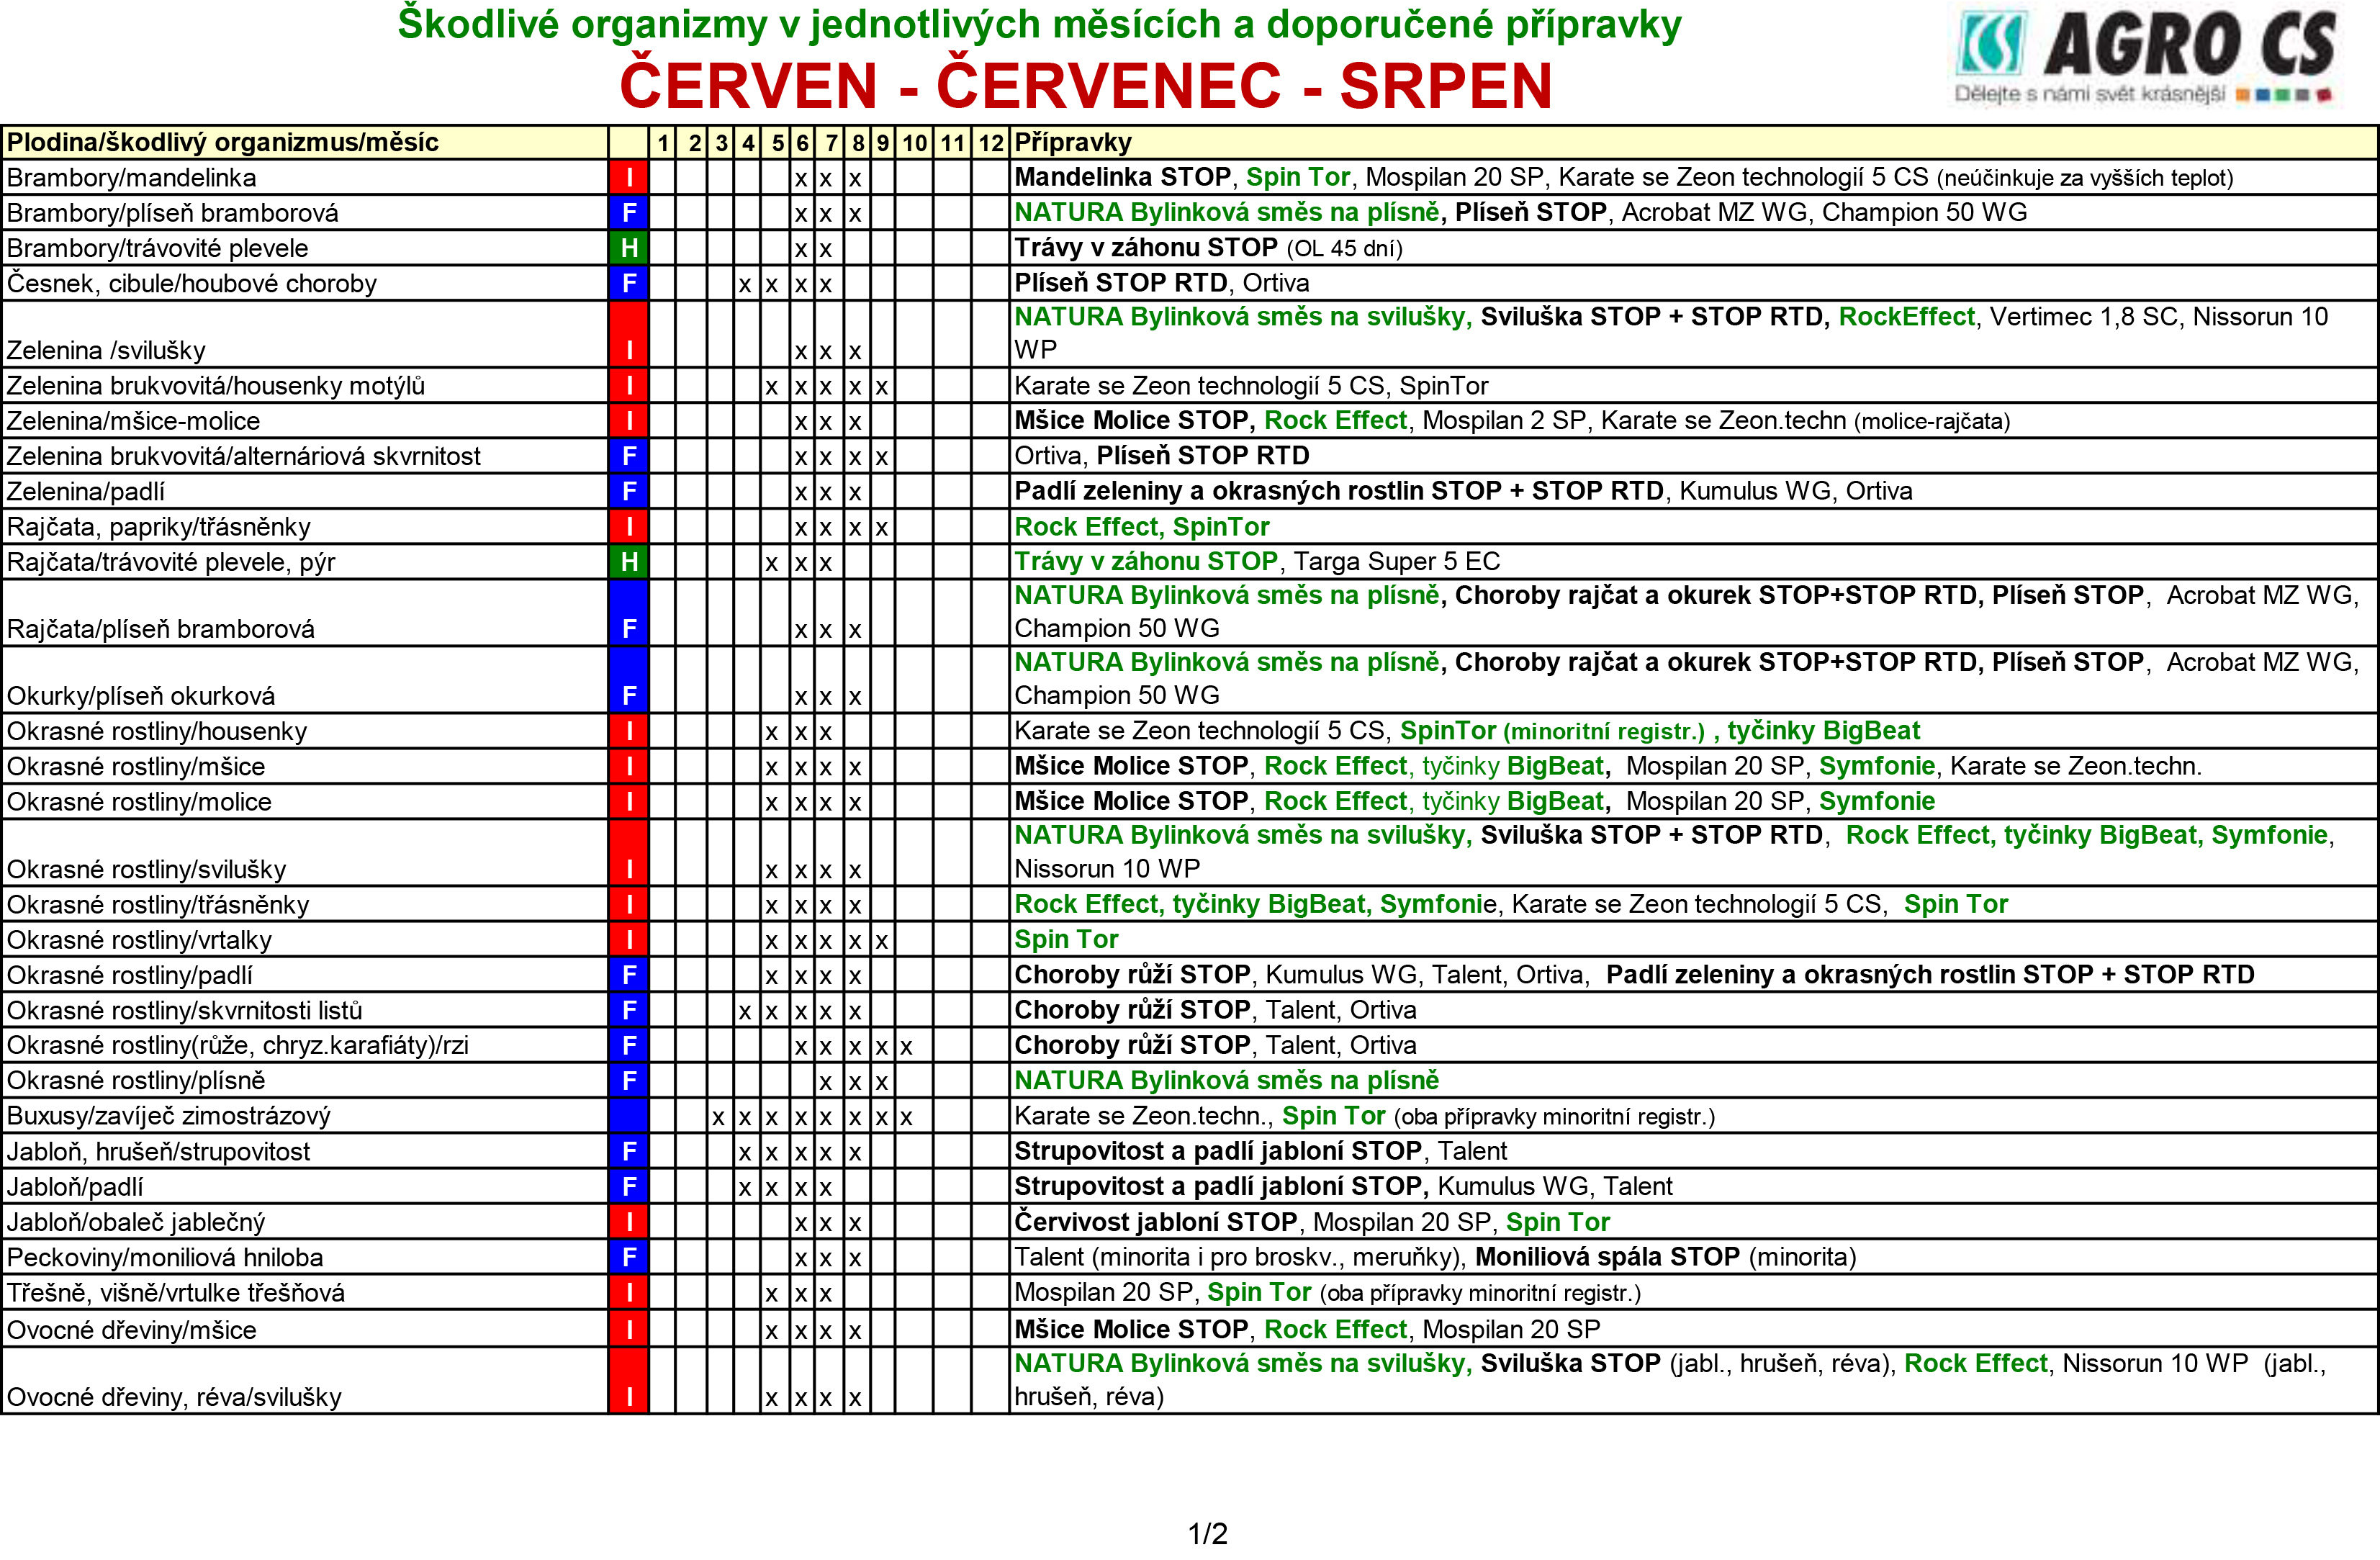Select row Rajčata/plíseň bramborová

[1189, 613]
